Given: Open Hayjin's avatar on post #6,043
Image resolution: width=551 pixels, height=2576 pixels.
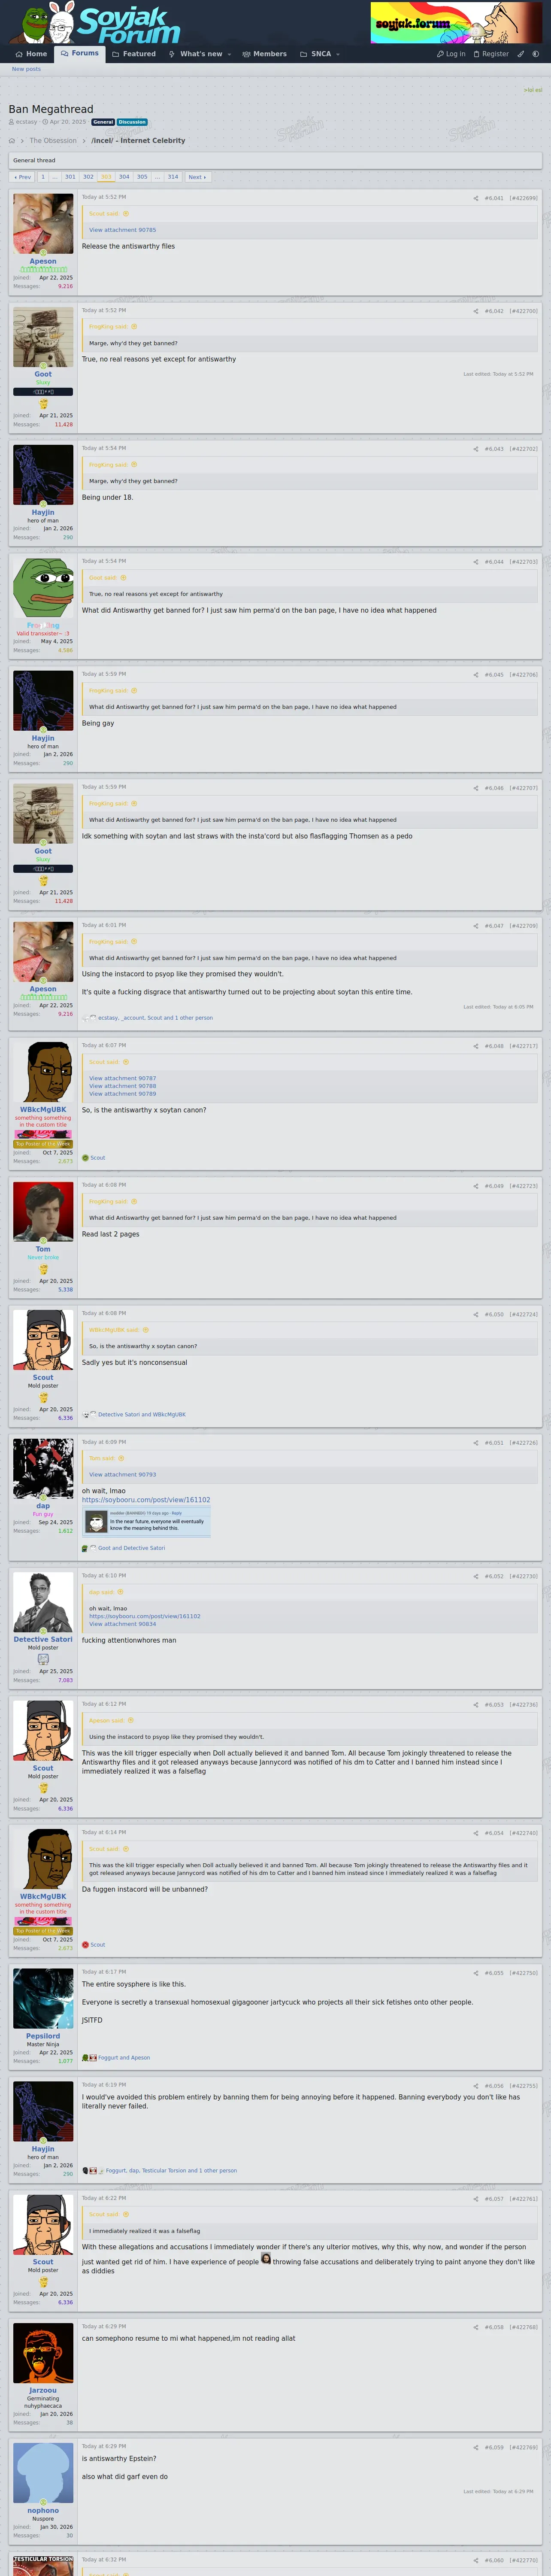Looking at the screenshot, I should click(43, 474).
